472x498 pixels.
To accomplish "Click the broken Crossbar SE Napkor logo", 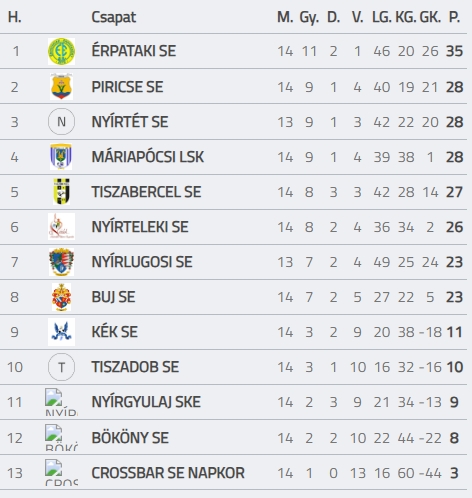I will [x=61, y=472].
